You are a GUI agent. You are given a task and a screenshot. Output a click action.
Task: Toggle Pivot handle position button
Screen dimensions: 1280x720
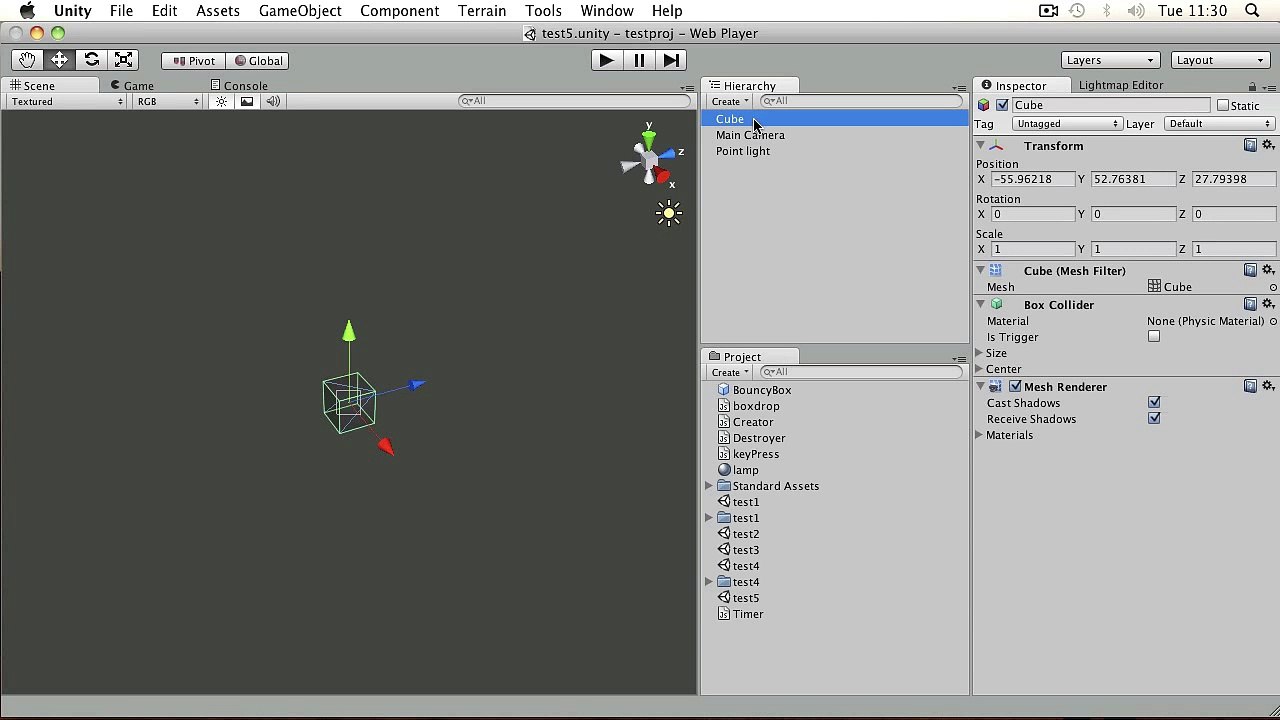194,61
